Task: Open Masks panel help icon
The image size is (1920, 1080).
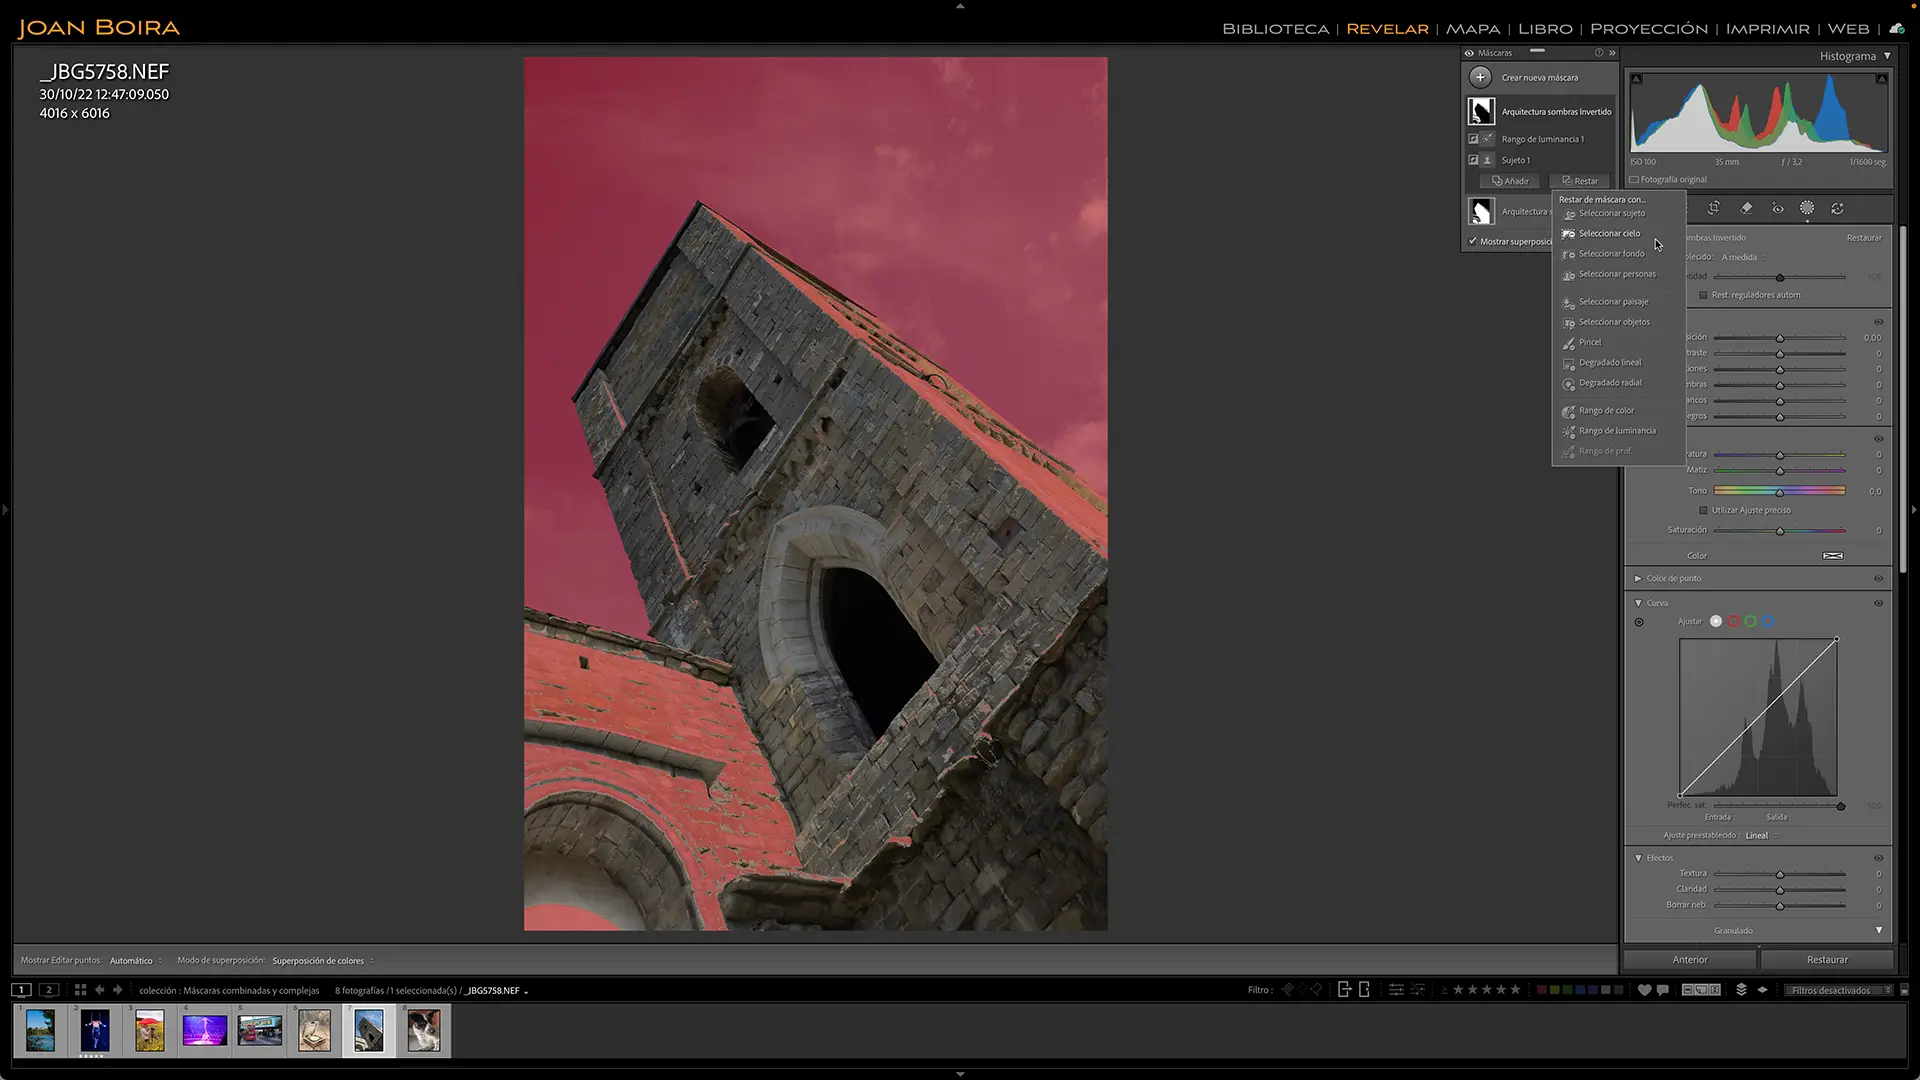Action: coord(1598,53)
